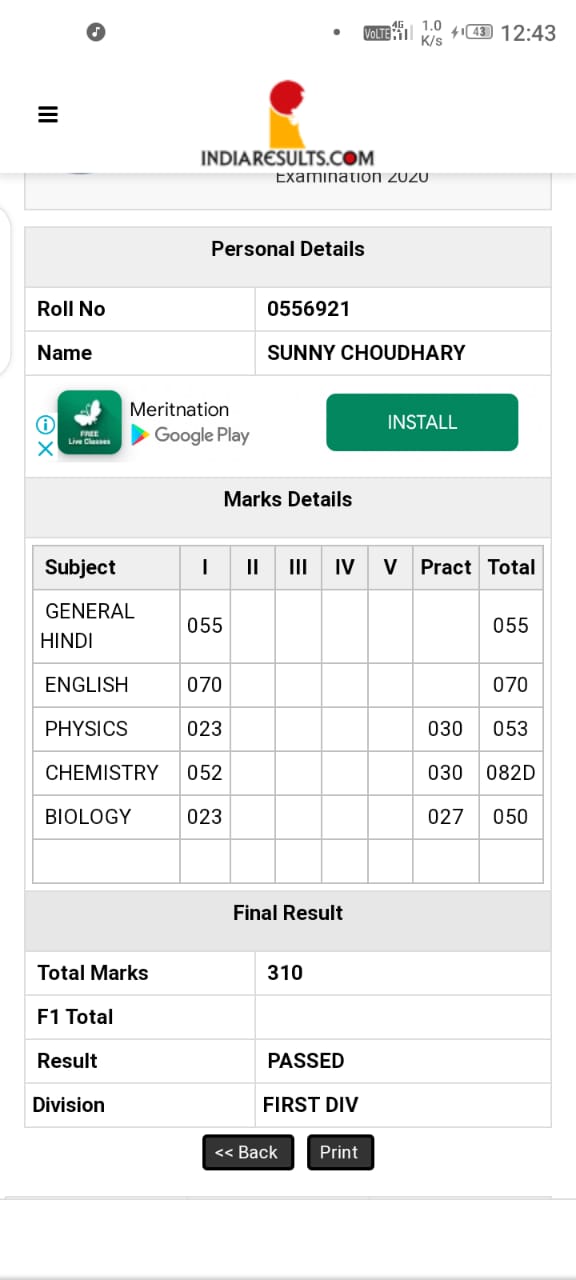Tap the Meritnation app icon
Screen dimensions: 576x1280
(89, 422)
